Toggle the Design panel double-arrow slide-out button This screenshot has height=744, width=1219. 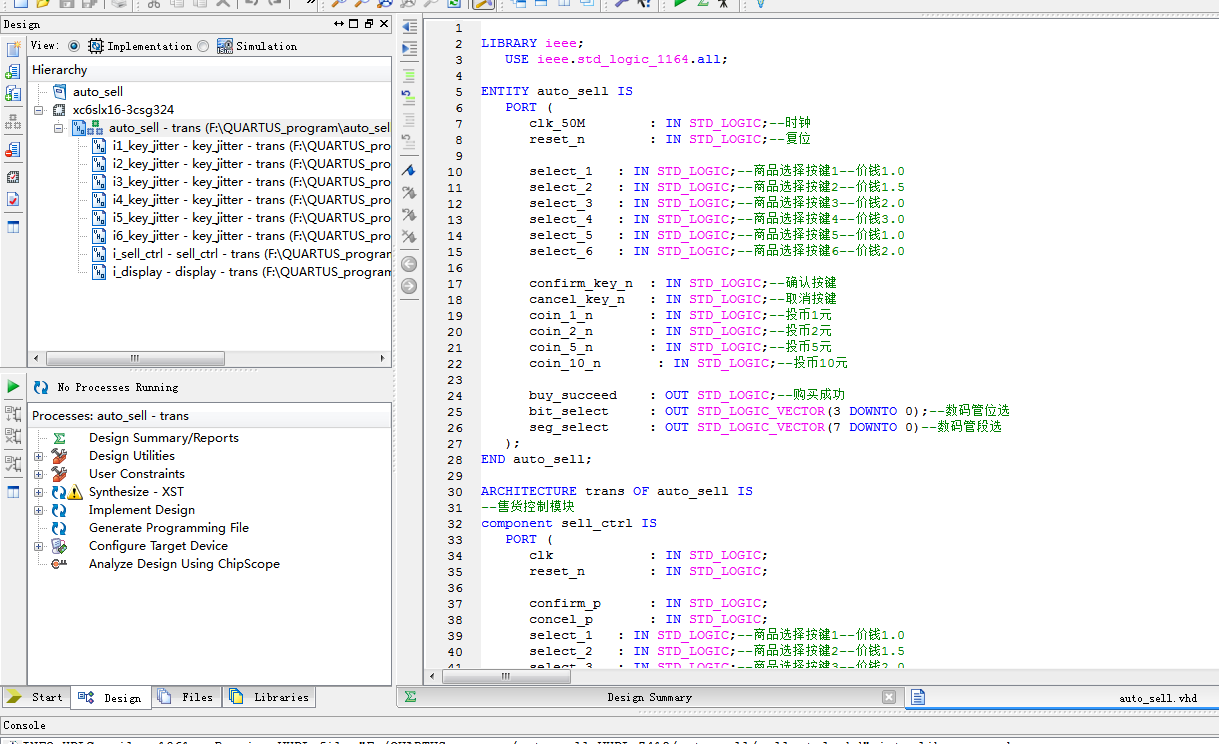(338, 24)
